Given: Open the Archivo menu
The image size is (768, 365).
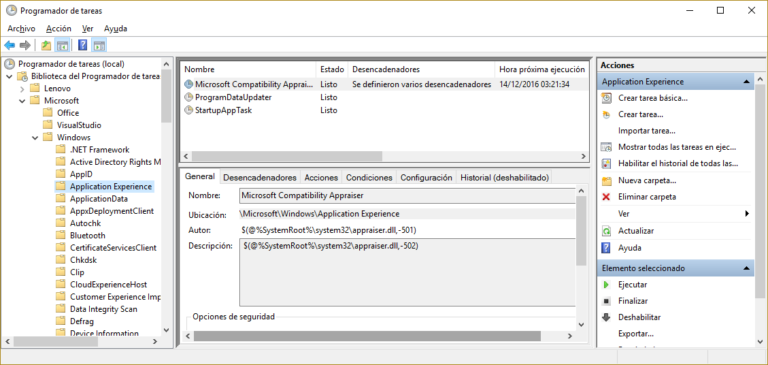Looking at the screenshot, I should (22, 28).
